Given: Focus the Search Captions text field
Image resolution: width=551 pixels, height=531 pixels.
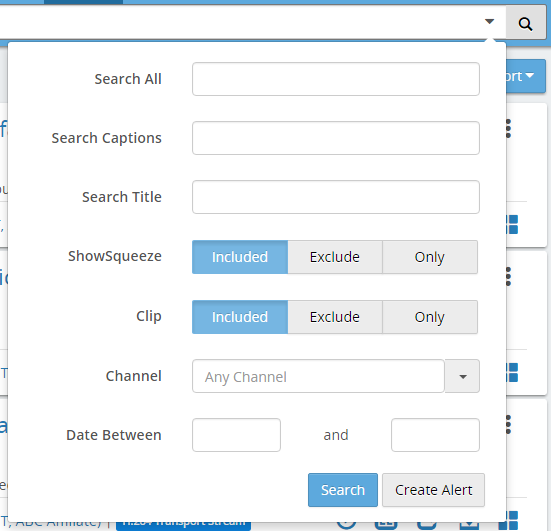Looking at the screenshot, I should point(336,138).
